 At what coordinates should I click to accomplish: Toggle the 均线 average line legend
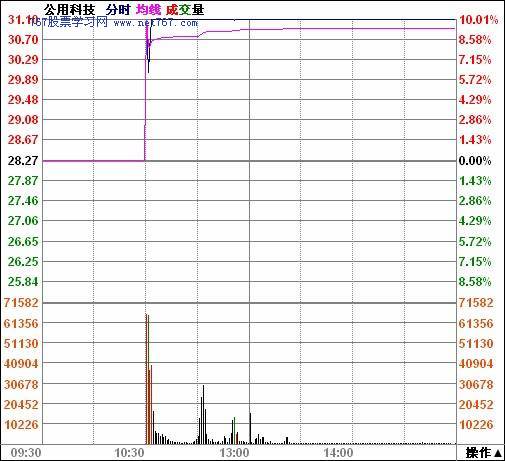pos(148,10)
